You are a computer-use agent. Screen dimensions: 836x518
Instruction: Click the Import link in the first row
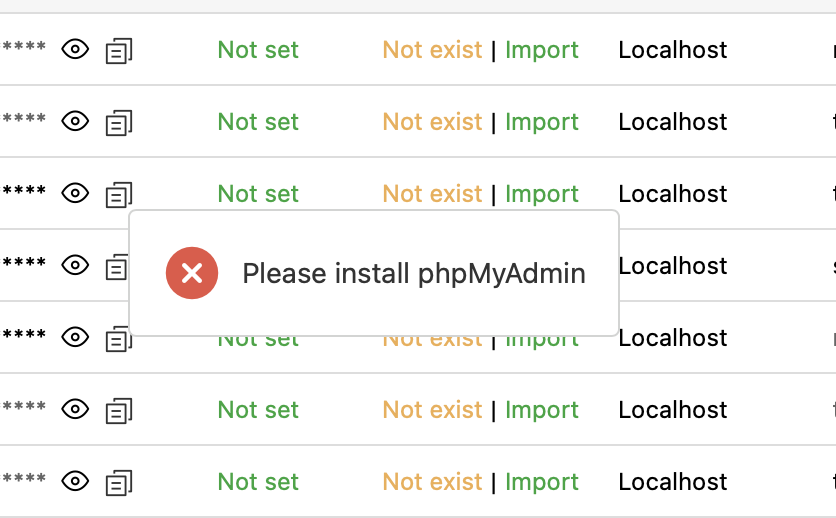[542, 50]
